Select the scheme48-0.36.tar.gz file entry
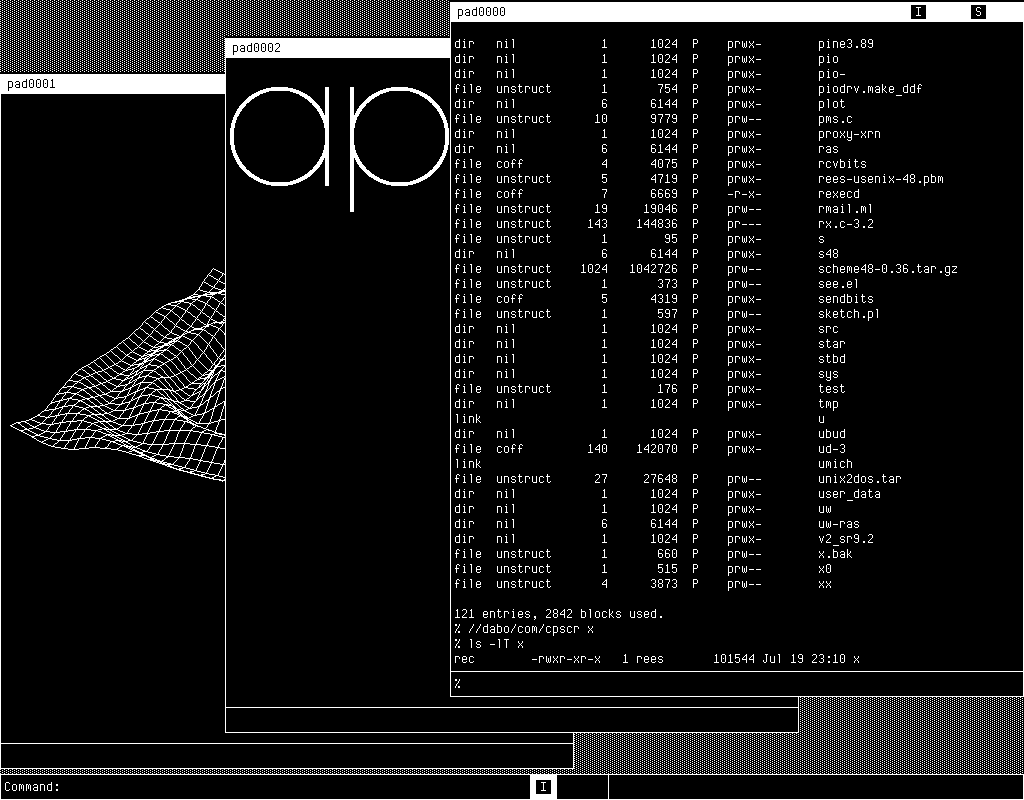The image size is (1024, 800). 887,269
